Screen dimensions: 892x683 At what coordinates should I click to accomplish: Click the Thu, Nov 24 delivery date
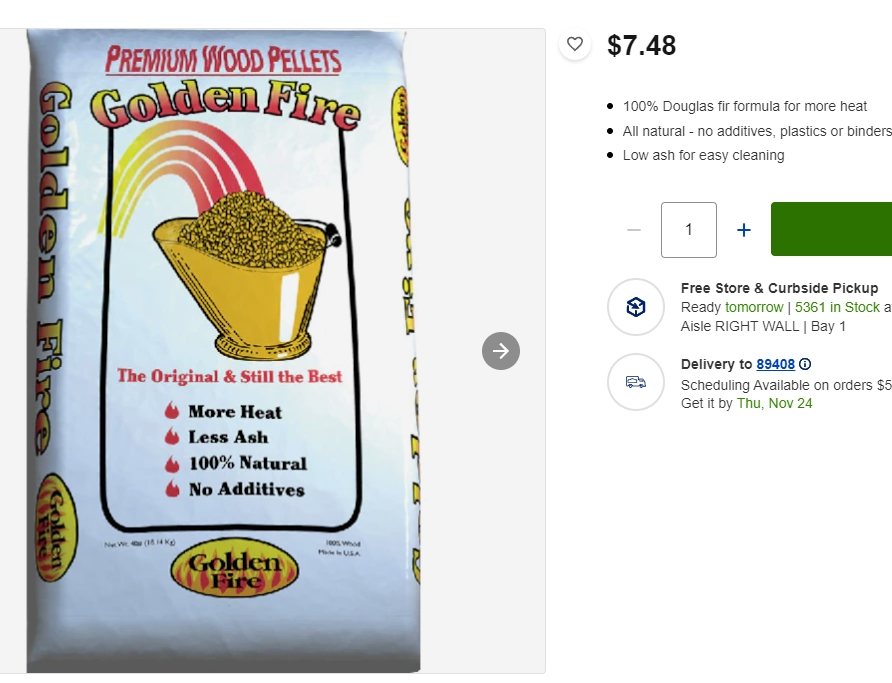774,403
